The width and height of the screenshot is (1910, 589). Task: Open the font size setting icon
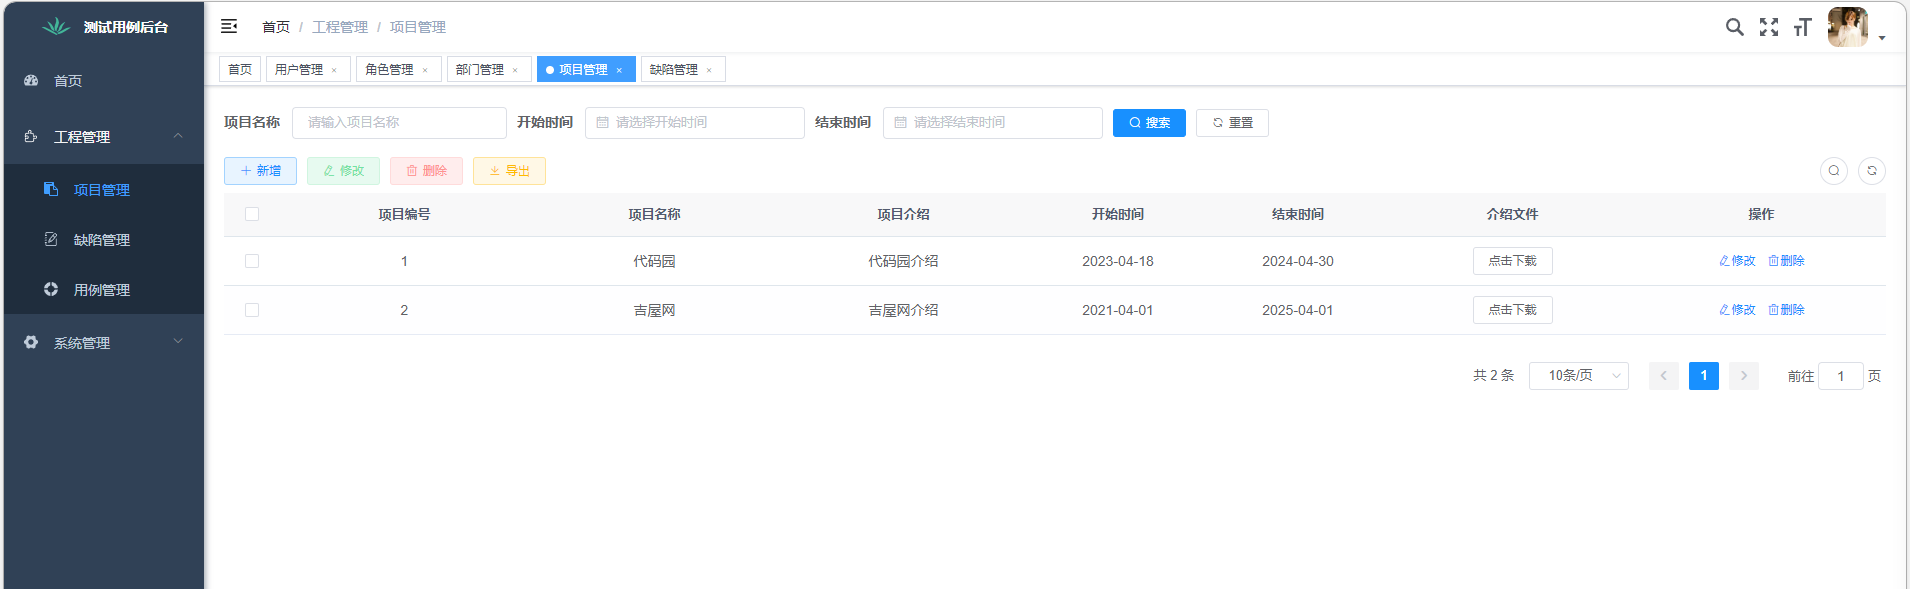tap(1802, 27)
